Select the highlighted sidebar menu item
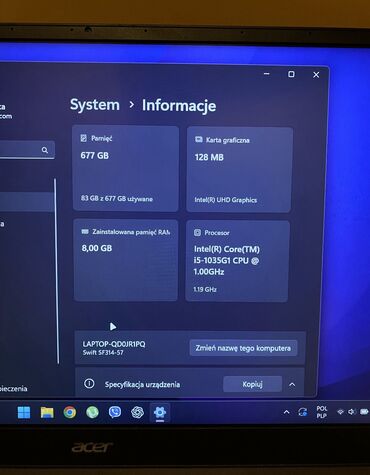This screenshot has width=370, height=475. 27,202
